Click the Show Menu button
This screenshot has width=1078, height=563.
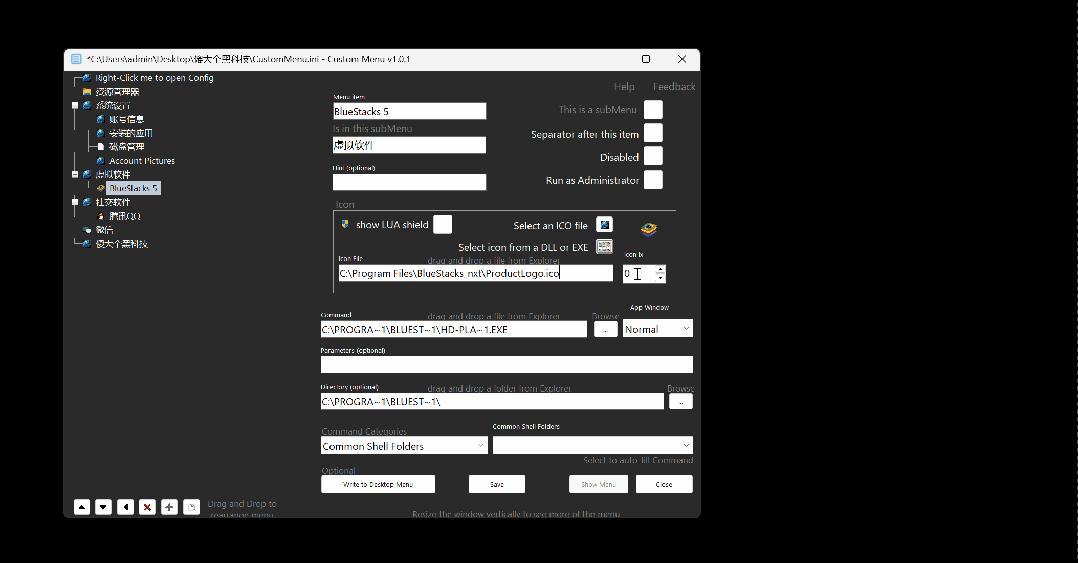click(x=598, y=484)
